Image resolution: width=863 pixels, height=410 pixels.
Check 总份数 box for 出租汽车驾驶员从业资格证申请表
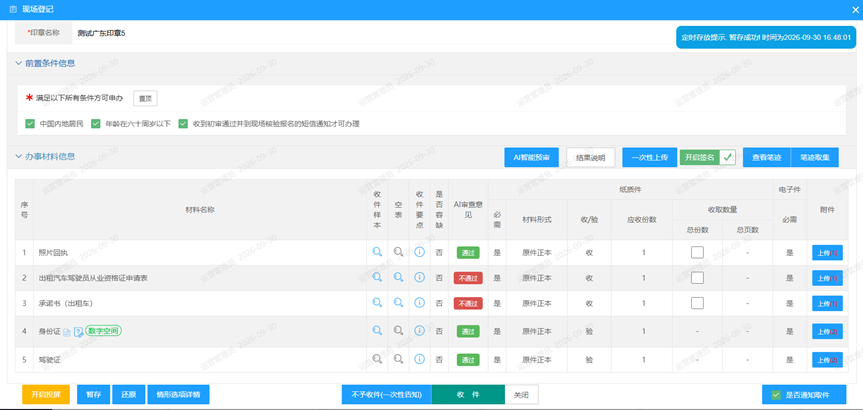[x=697, y=278]
